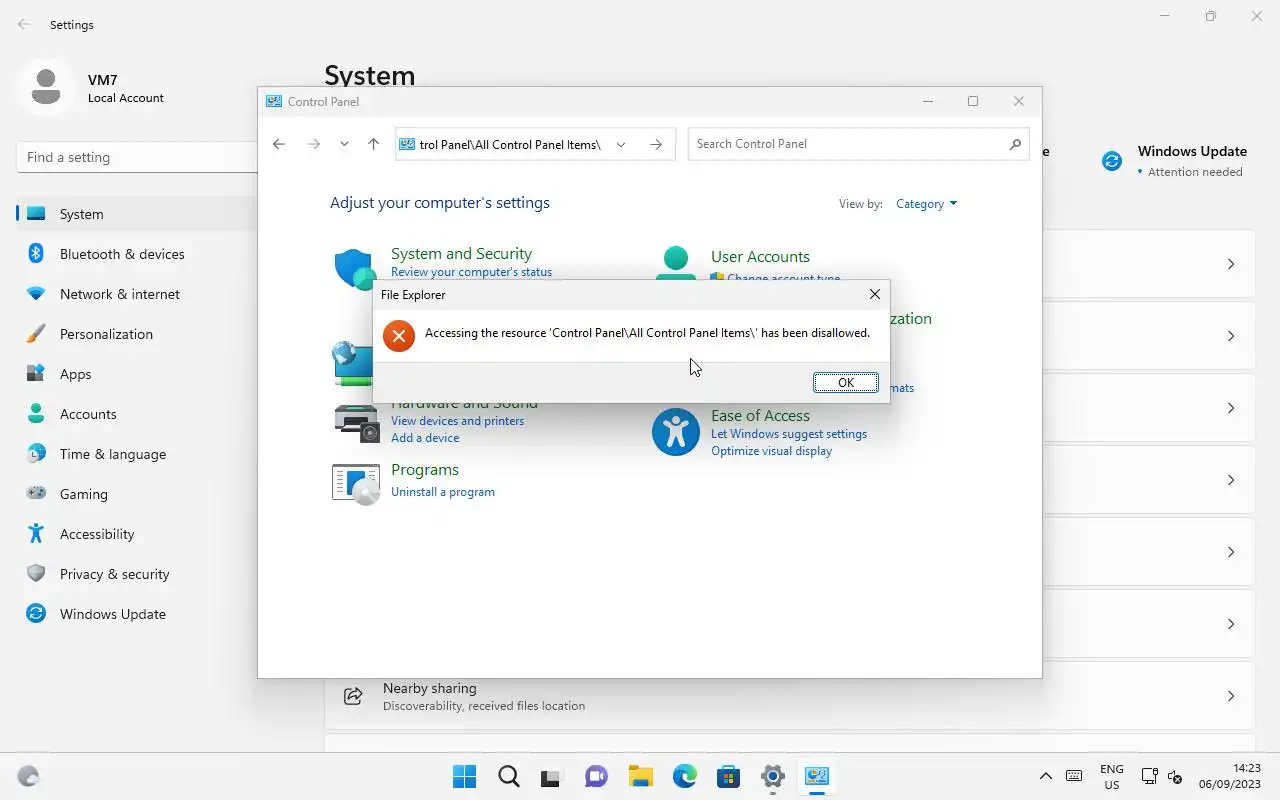Open the View by Category dropdown
The width and height of the screenshot is (1280, 800).
click(x=926, y=204)
